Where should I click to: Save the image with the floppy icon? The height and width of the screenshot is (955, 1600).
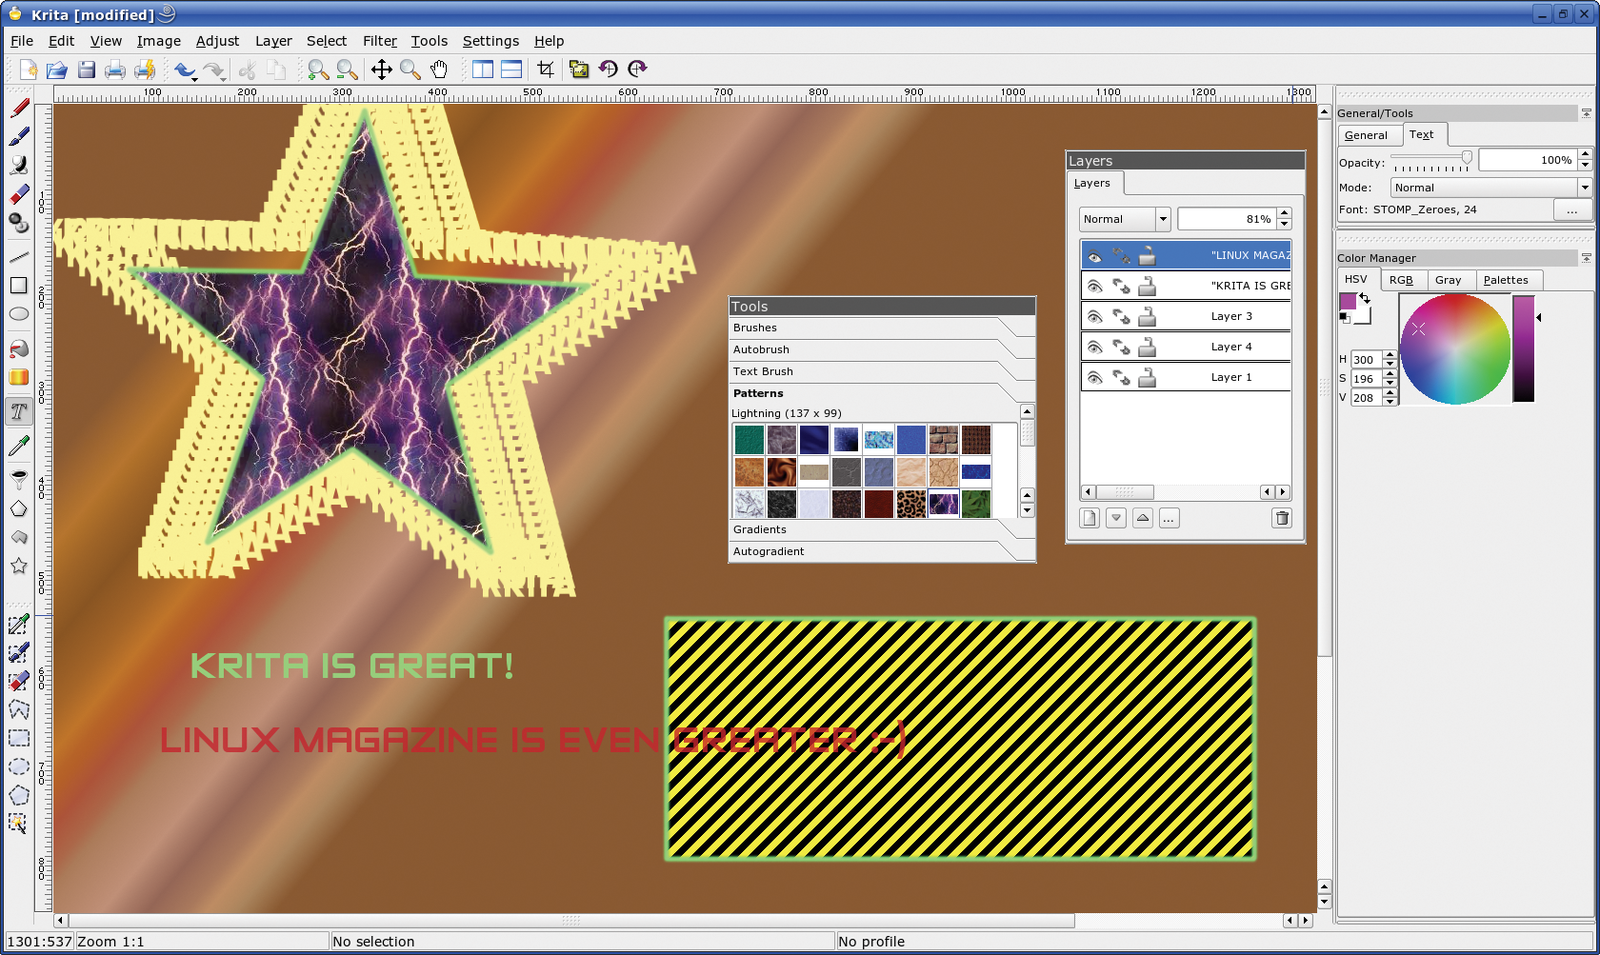pyautogui.click(x=87, y=69)
